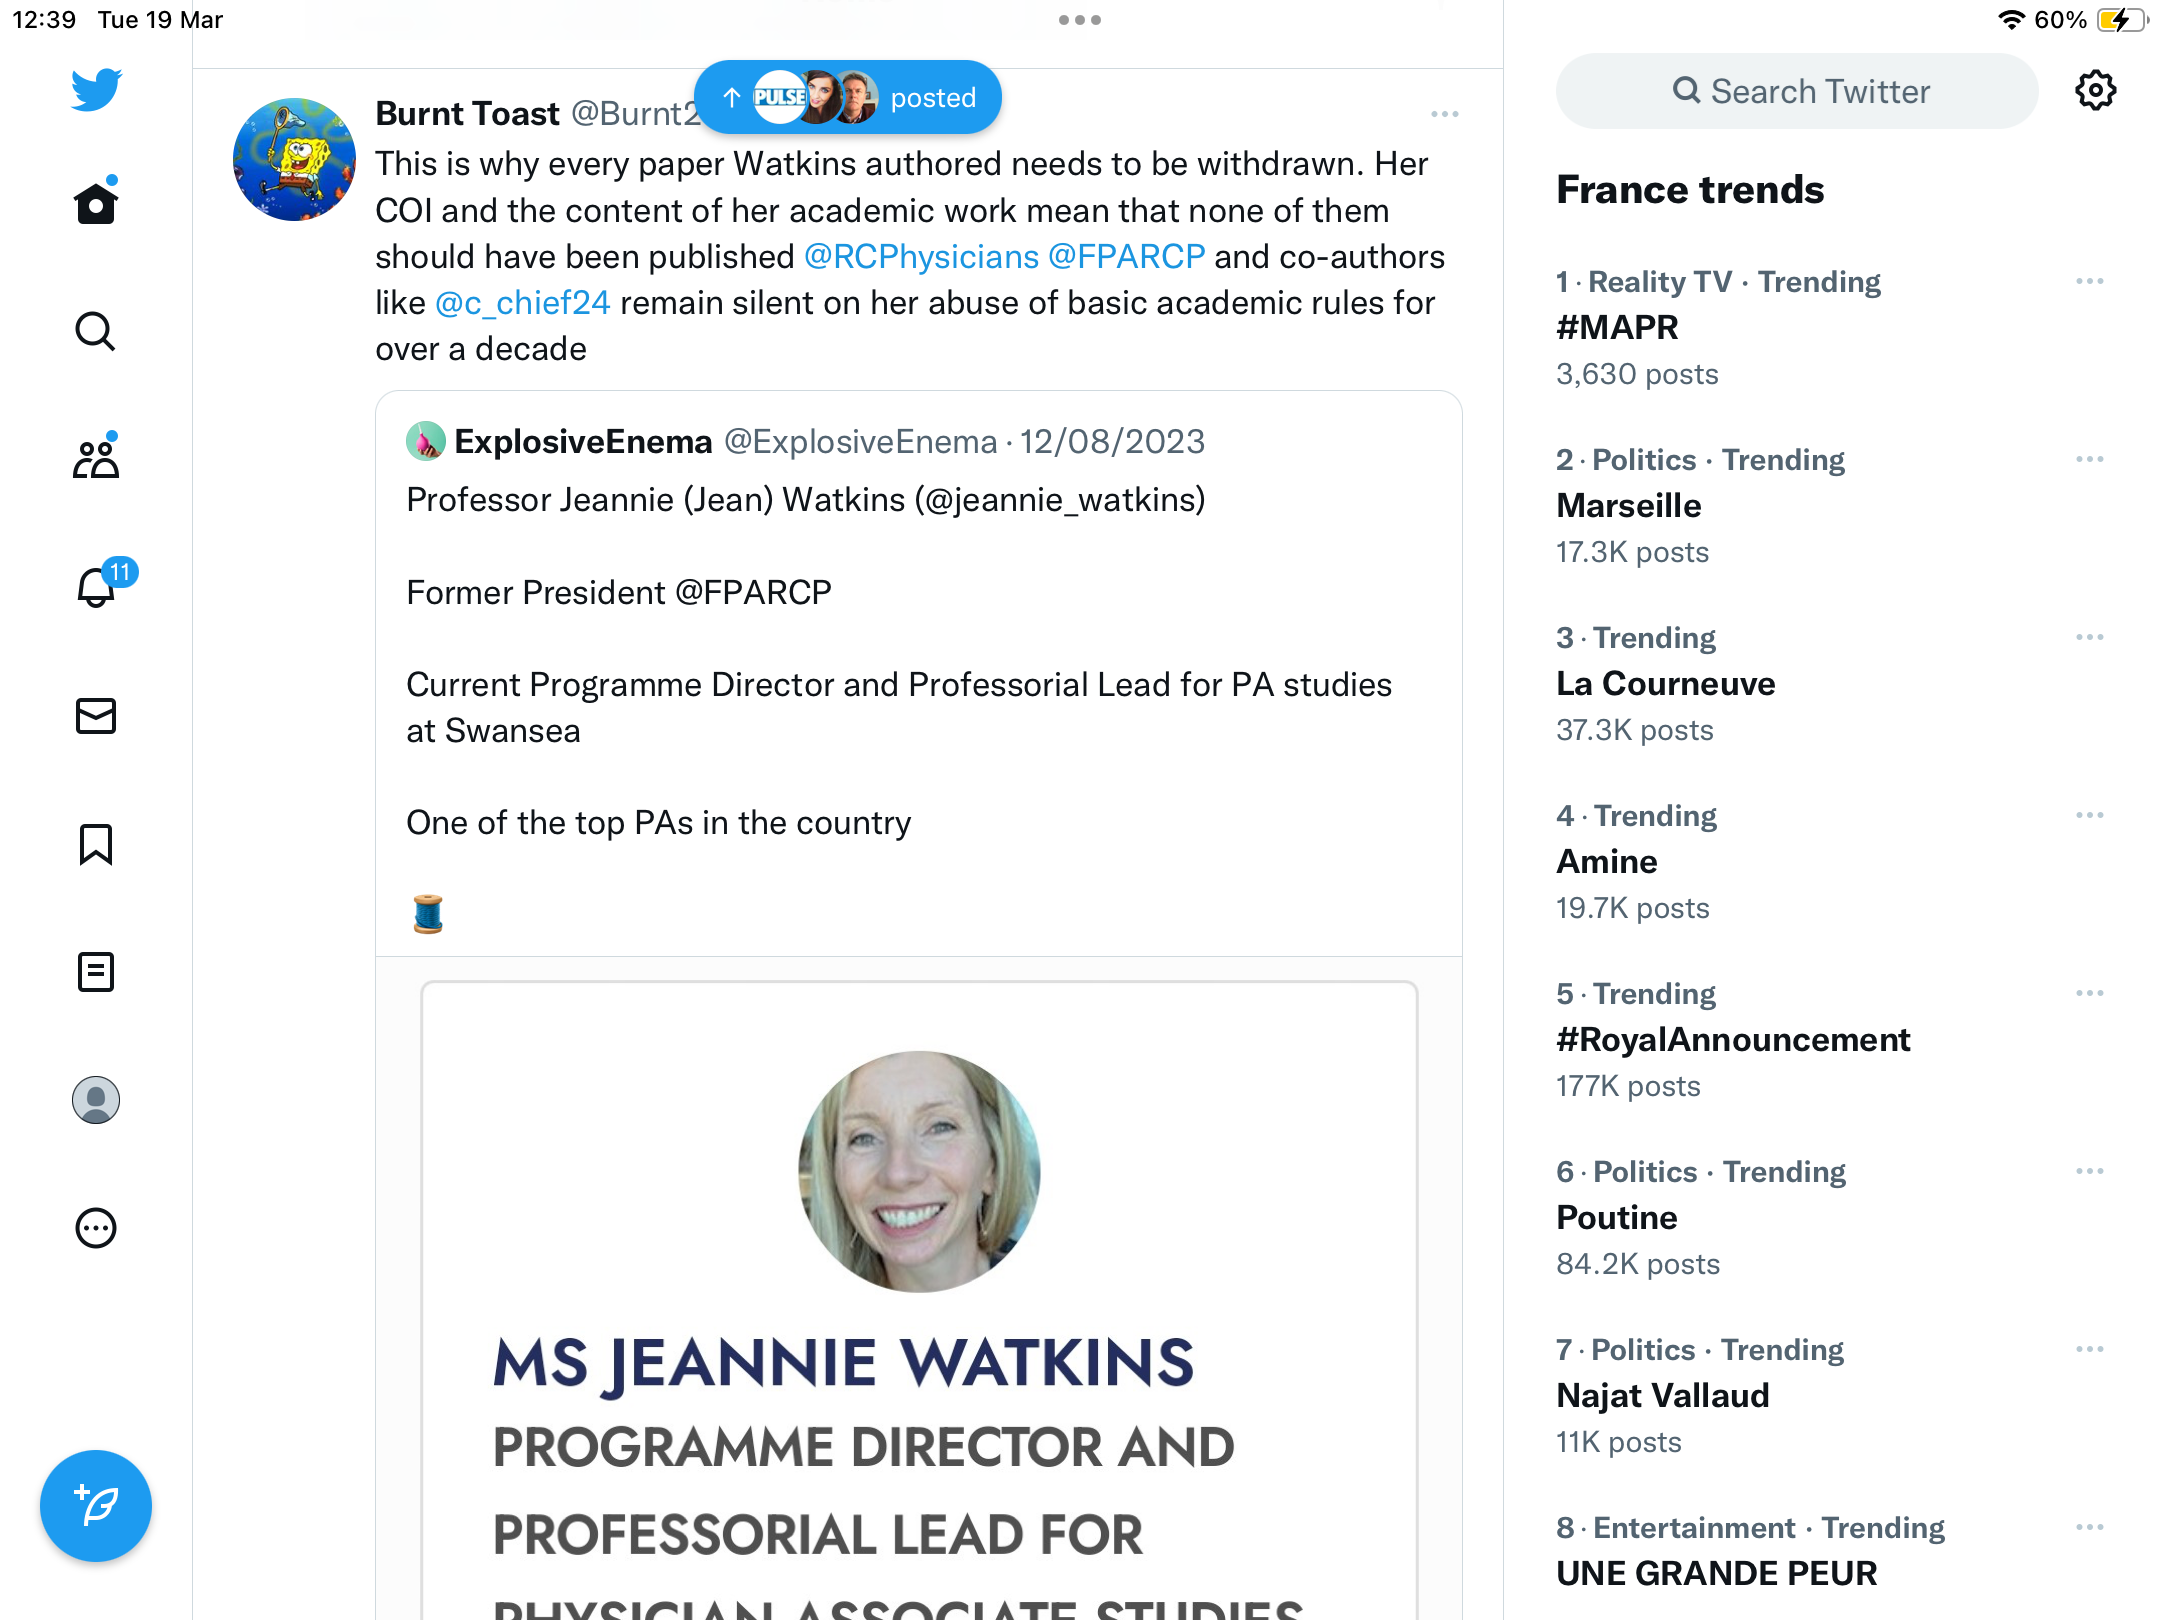This screenshot has width=2160, height=1620.
Task: Open Communities icon in sidebar
Action: point(96,459)
